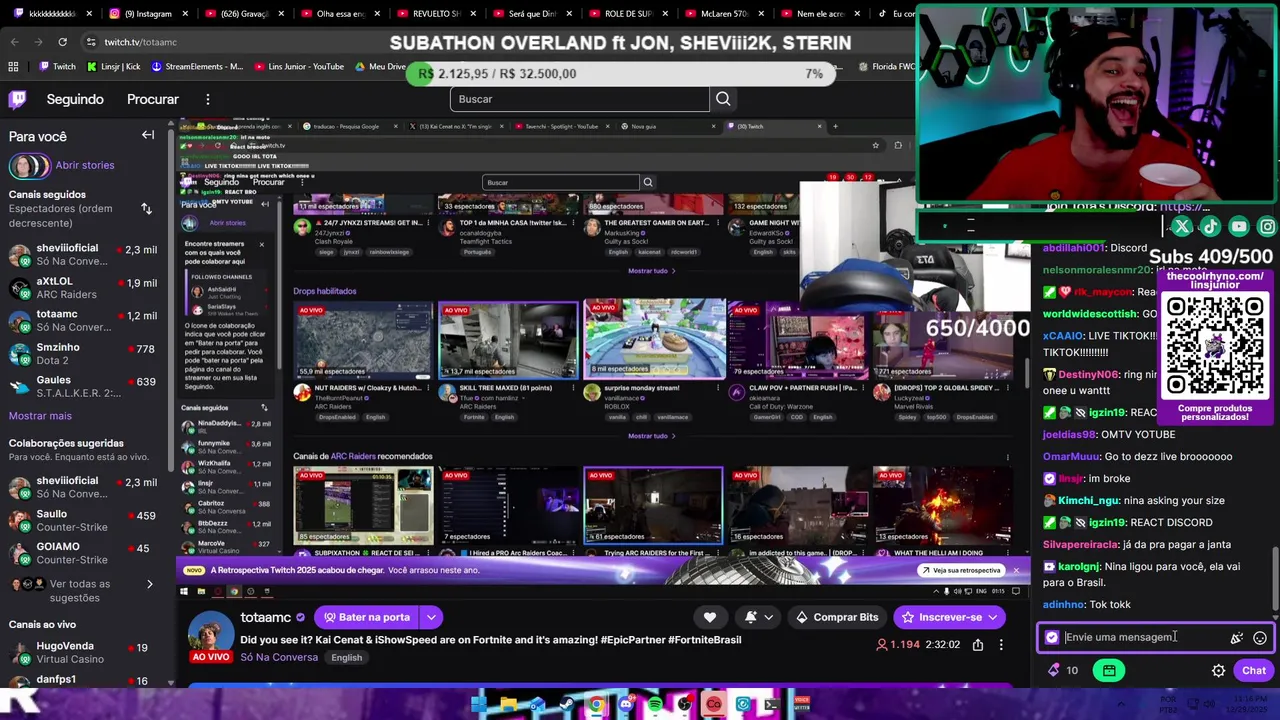Open Lins Junior - YouTube bookmark
1280x720 pixels.
tap(299, 66)
